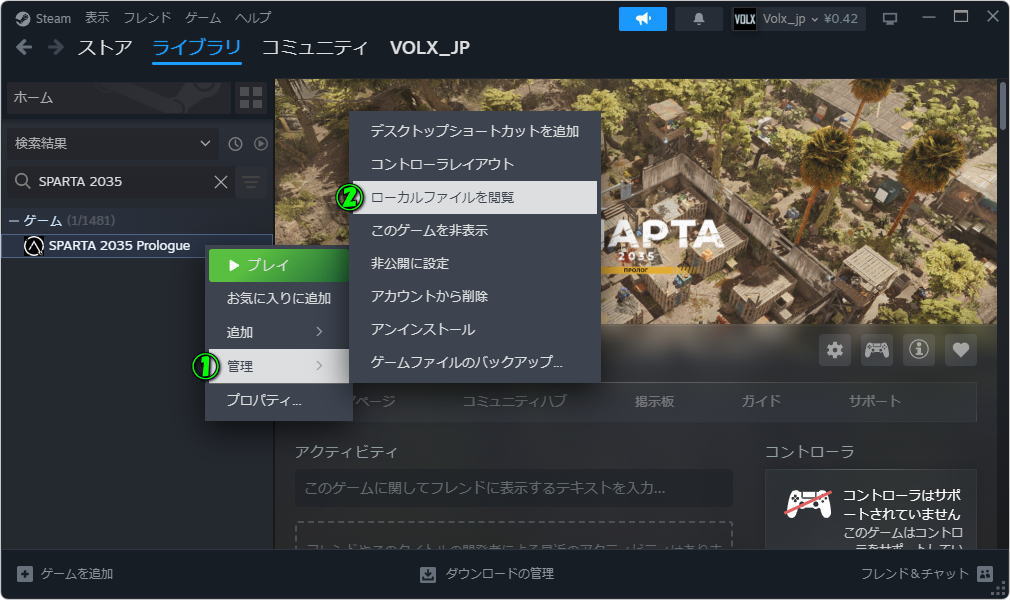The image size is (1010, 600).
Task: Open フレンド&チャット icon at bottom right
Action: pos(985,574)
